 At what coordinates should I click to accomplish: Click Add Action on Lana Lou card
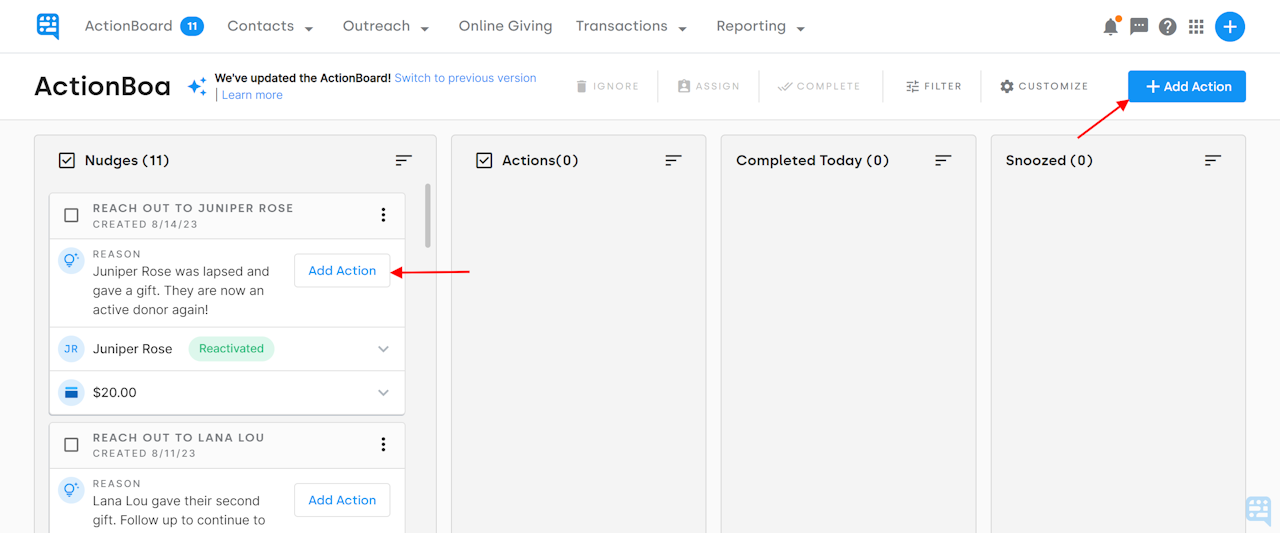(x=342, y=500)
